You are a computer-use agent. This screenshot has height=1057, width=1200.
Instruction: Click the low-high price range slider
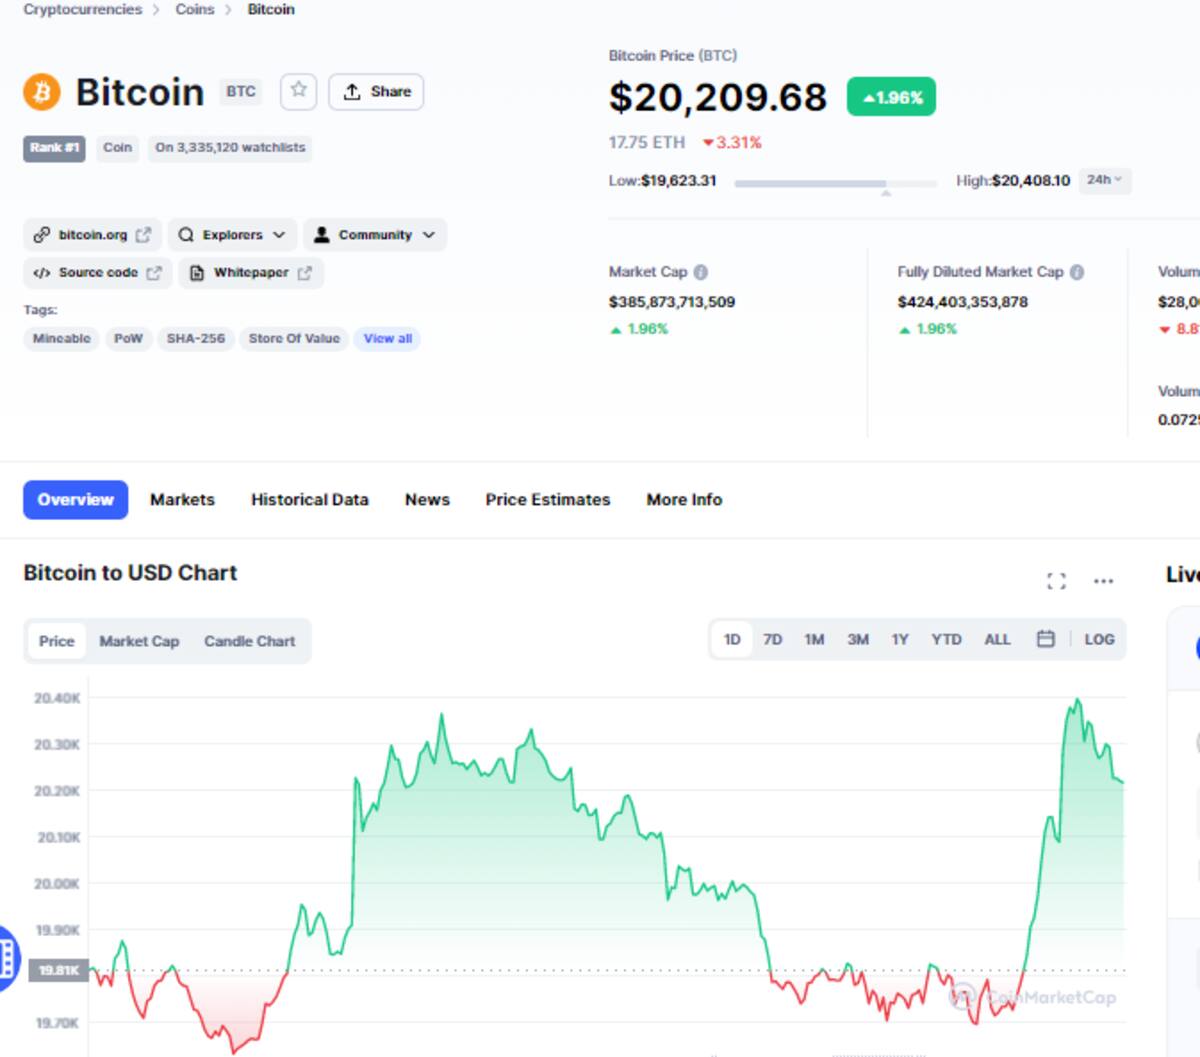835,183
